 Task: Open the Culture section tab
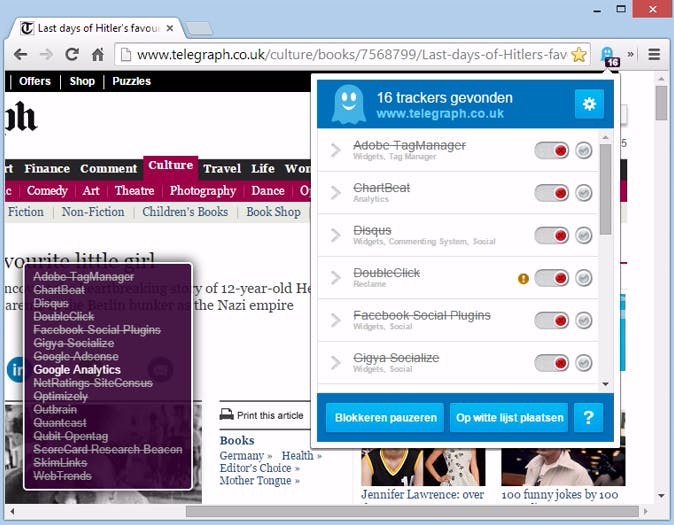pyautogui.click(x=170, y=166)
